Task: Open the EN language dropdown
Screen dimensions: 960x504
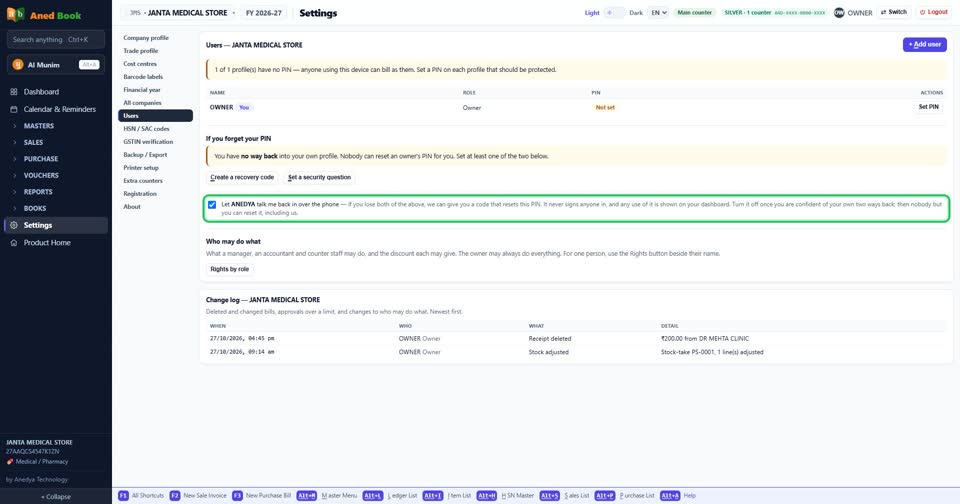Action: 658,12
